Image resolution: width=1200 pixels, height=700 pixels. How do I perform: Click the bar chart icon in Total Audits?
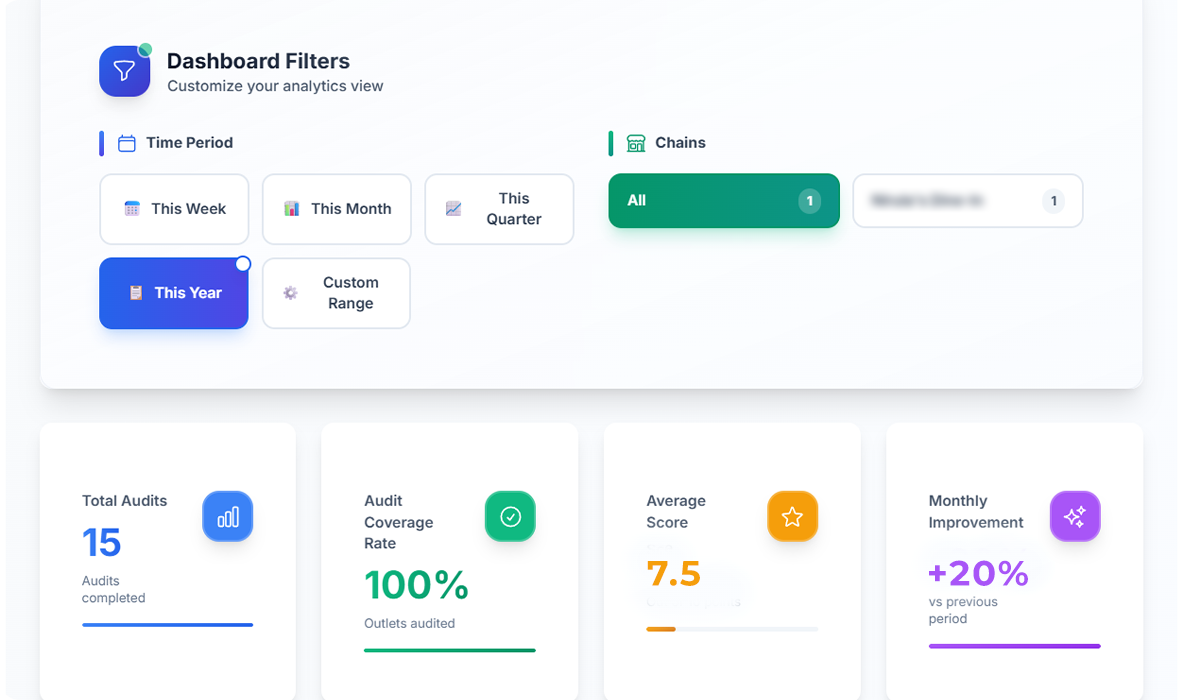pos(228,516)
